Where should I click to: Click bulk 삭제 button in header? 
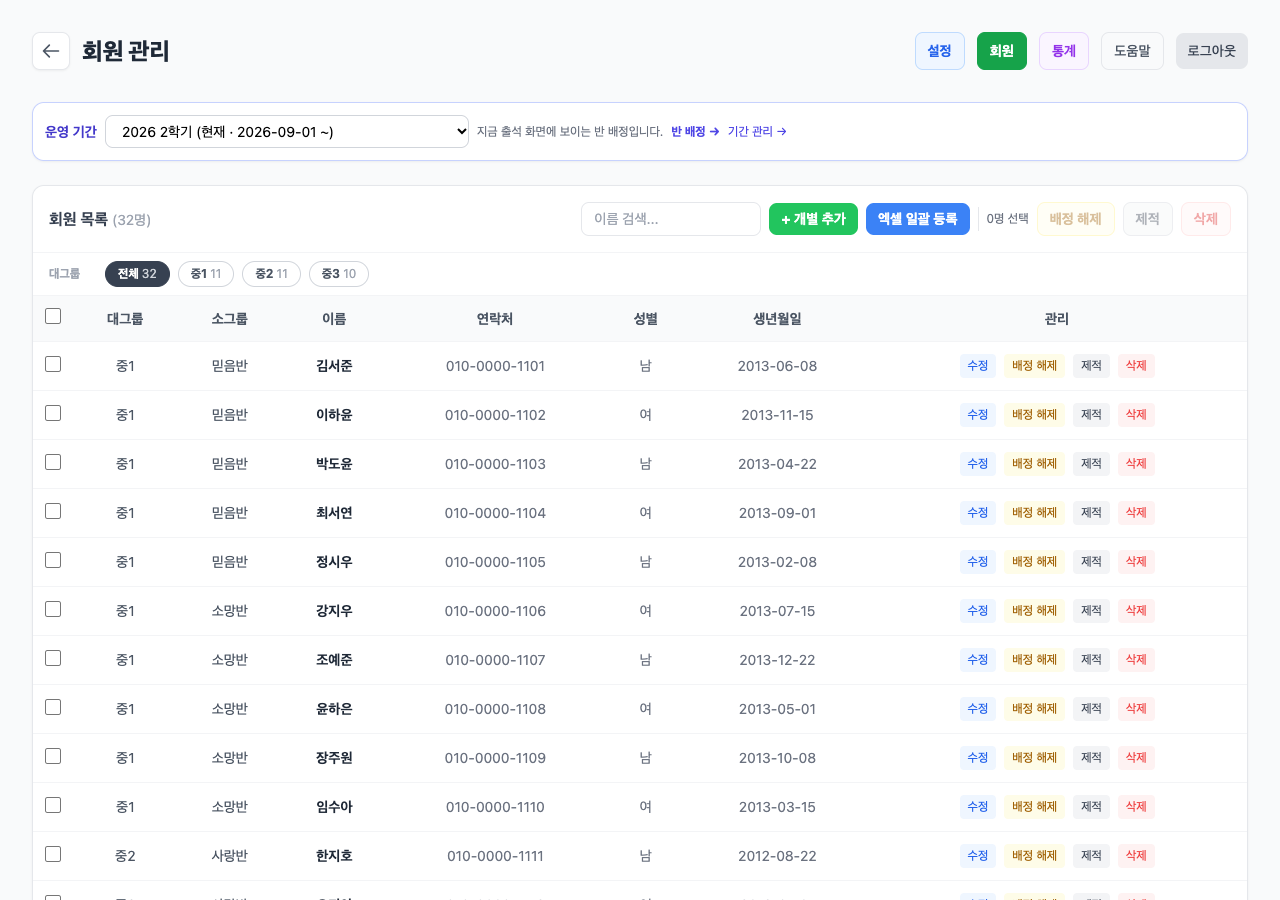[x=1206, y=219]
